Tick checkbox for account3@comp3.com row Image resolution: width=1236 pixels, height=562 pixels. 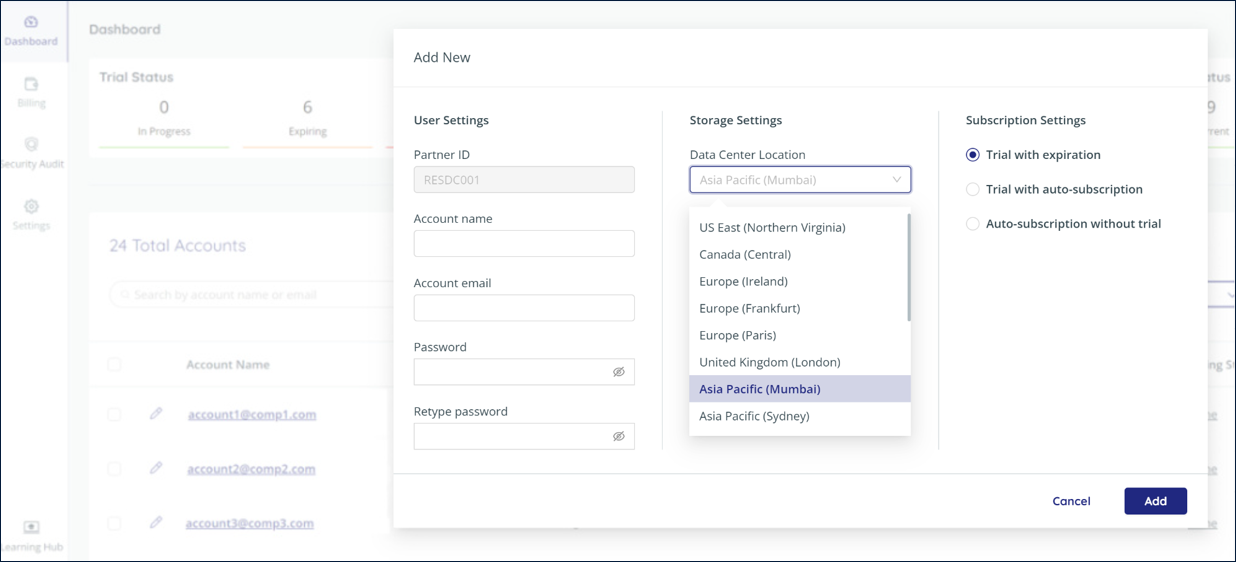click(x=114, y=523)
